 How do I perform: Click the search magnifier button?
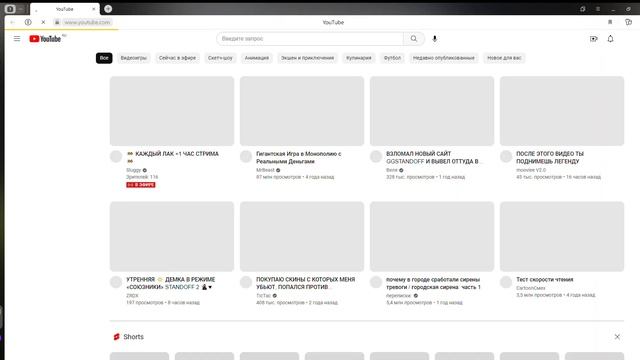coord(414,39)
